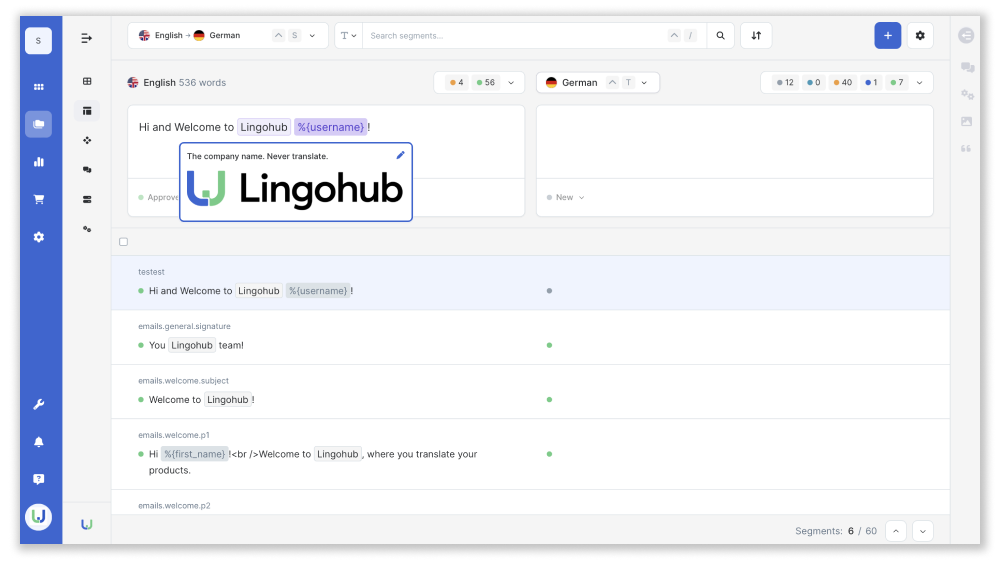Open the two-dots icon in secondary sidebar

[87, 229]
